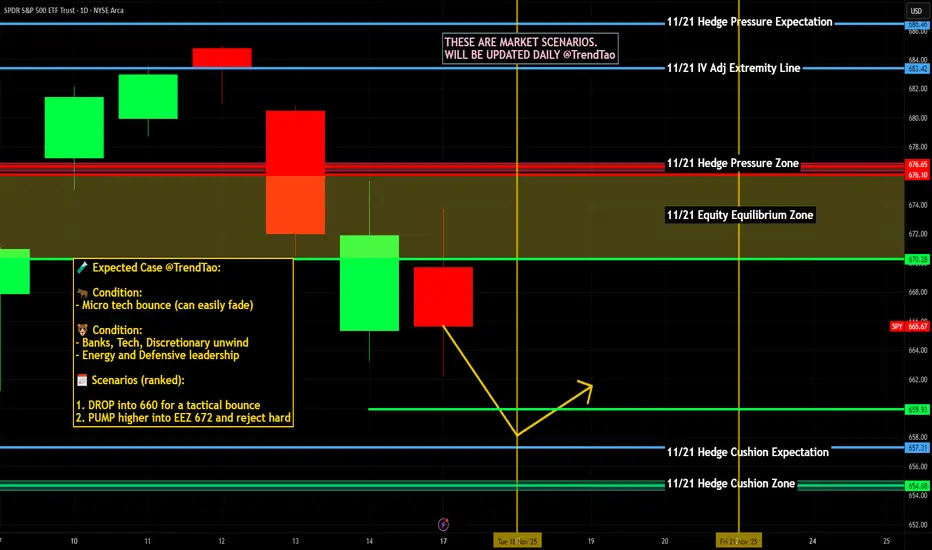Screen dimensions: 932x550
Task: Click the 'Micro tech bounce (can easily fade)' line
Action: [x=168, y=305]
